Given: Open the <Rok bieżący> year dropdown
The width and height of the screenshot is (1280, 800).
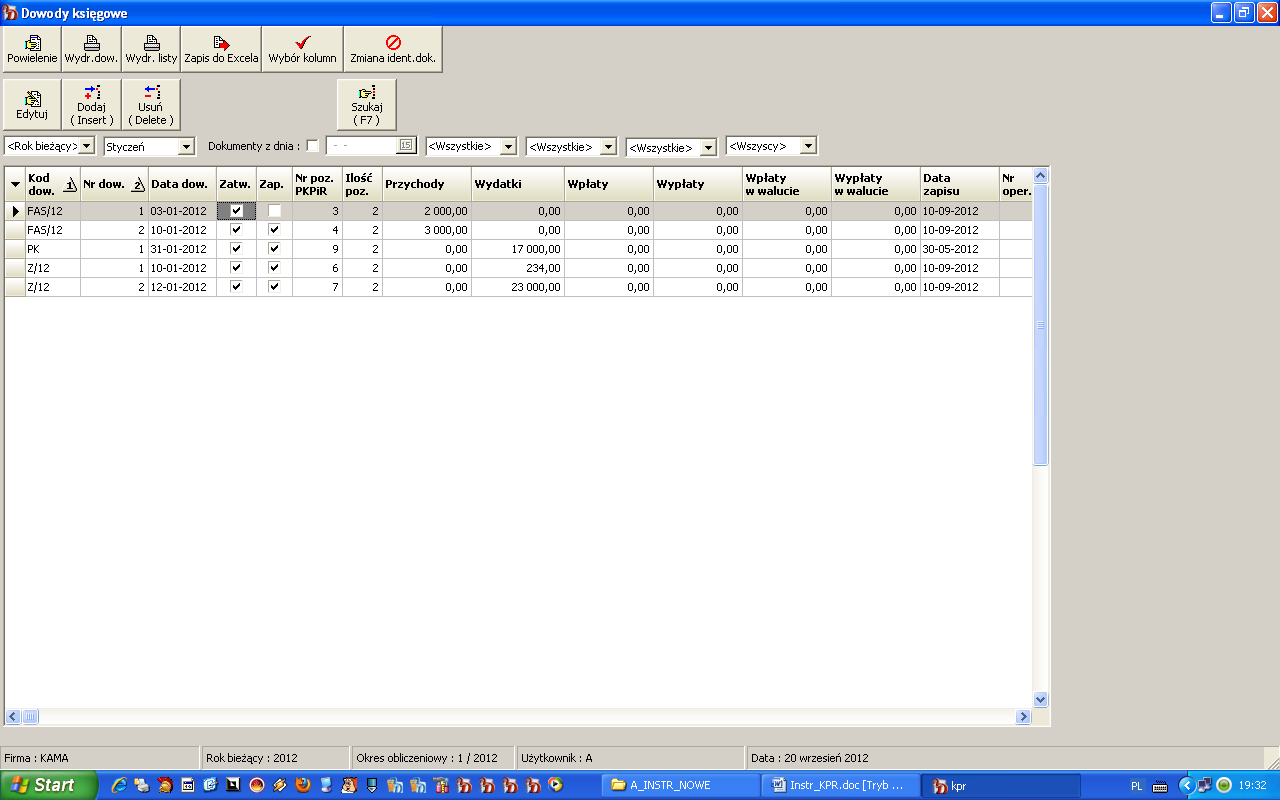Looking at the screenshot, I should click(x=87, y=146).
